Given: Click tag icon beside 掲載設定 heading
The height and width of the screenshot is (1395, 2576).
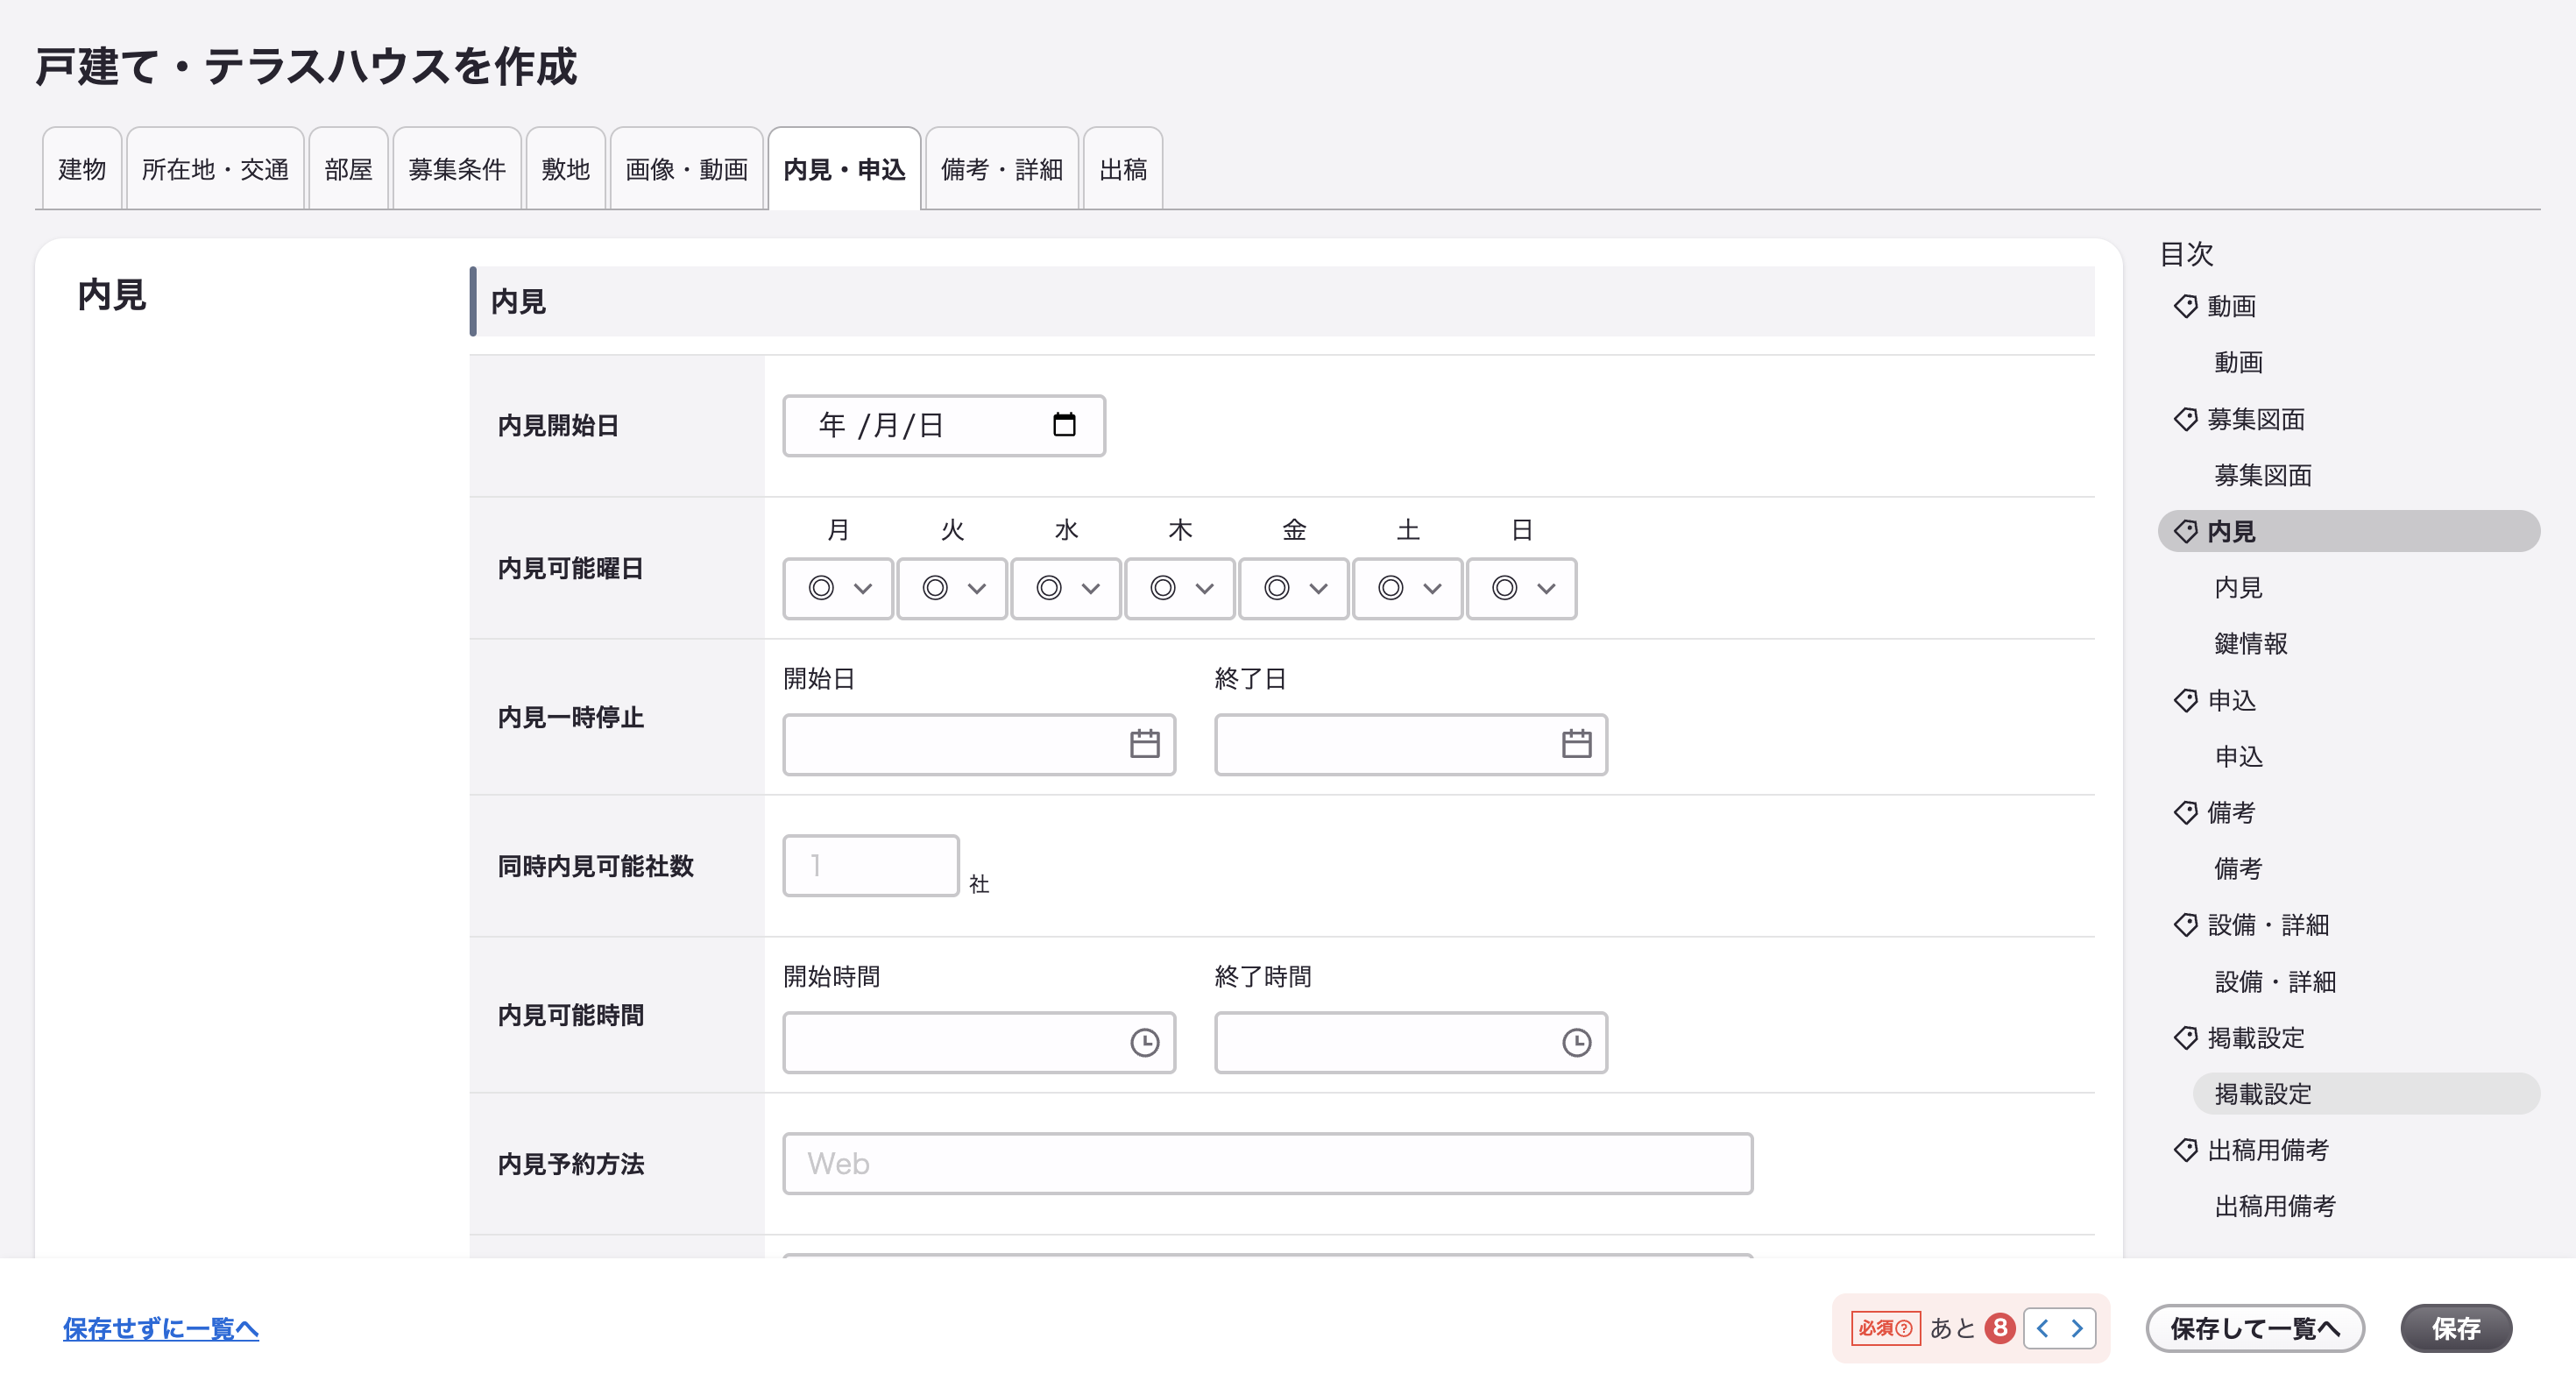Looking at the screenshot, I should click(2185, 1038).
